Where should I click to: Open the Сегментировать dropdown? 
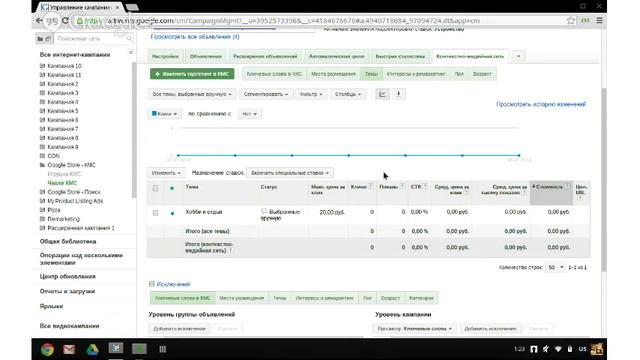pos(265,94)
